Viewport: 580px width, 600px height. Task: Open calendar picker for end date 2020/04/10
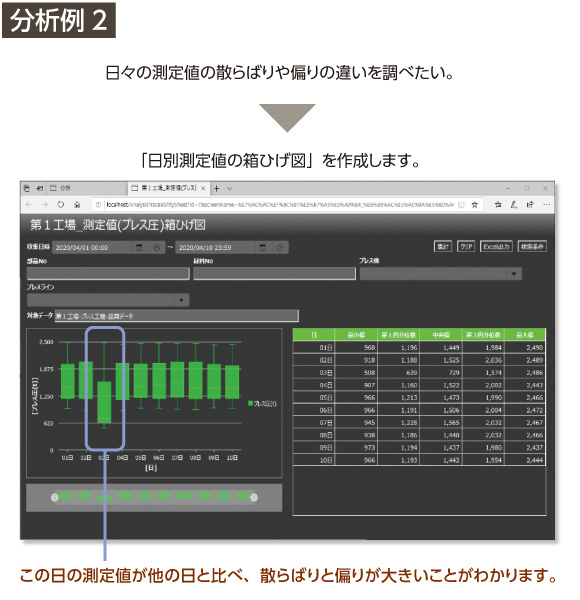pos(262,248)
